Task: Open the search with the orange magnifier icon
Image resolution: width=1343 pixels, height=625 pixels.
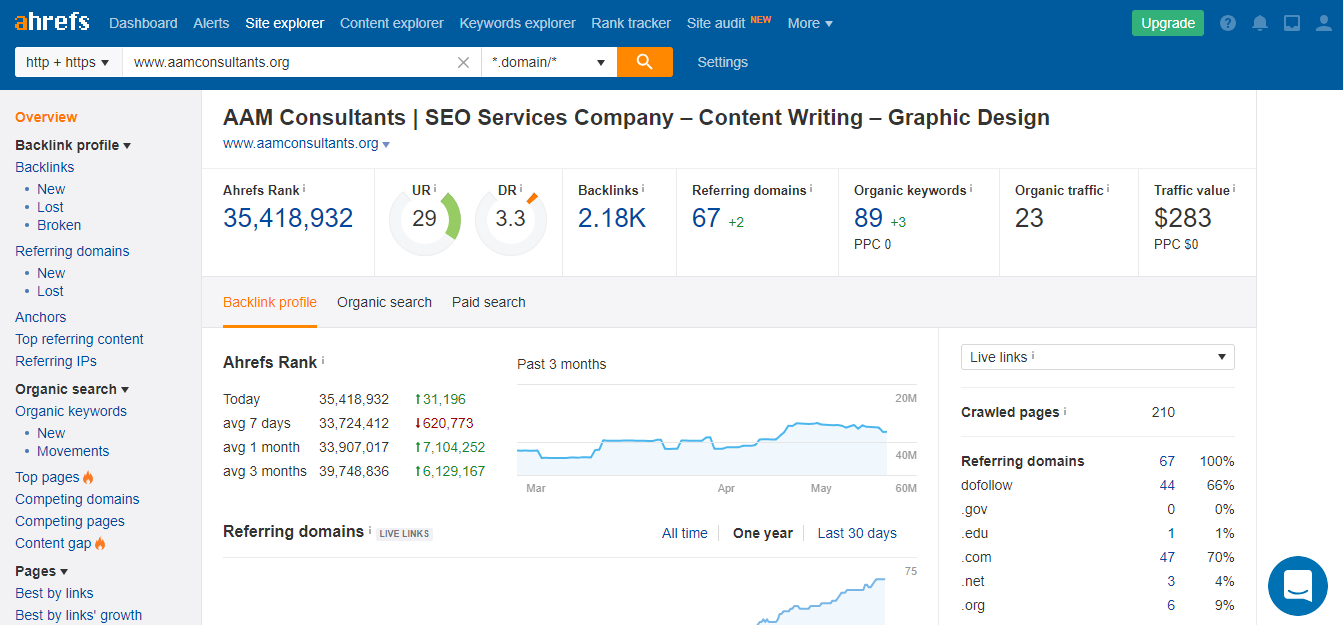Action: point(644,61)
